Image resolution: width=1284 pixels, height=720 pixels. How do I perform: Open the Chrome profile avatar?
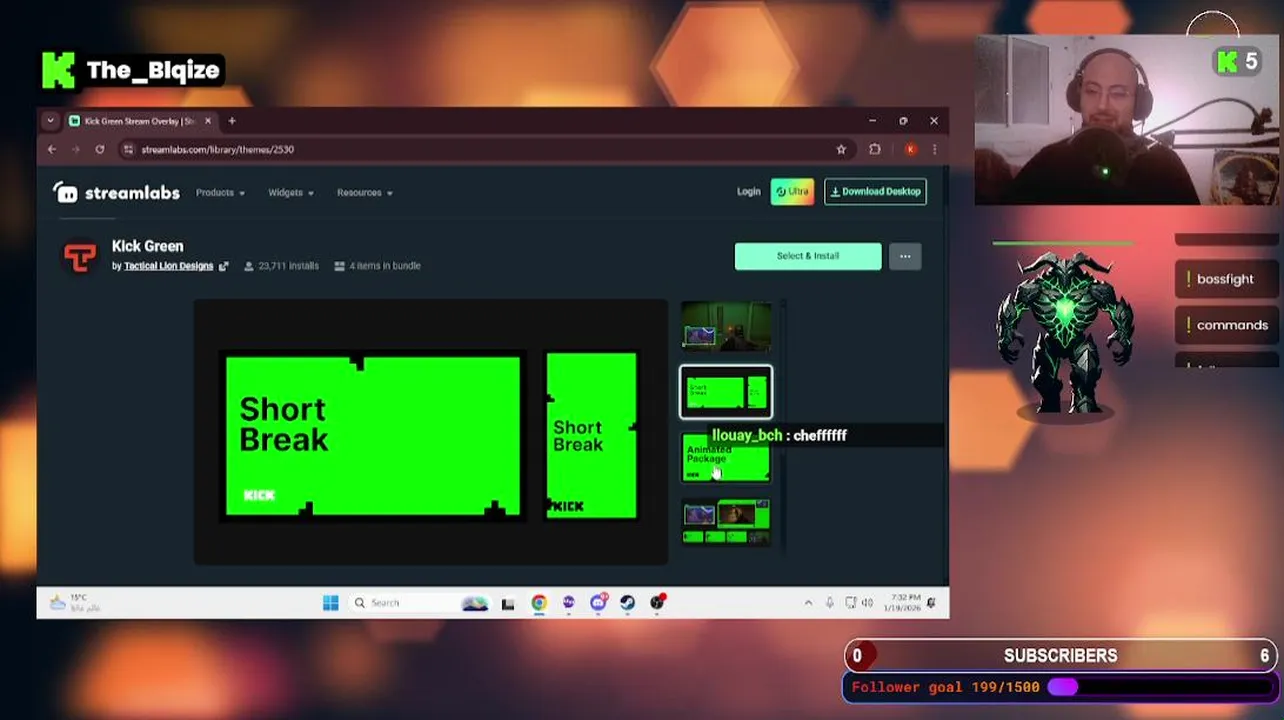[x=910, y=150]
